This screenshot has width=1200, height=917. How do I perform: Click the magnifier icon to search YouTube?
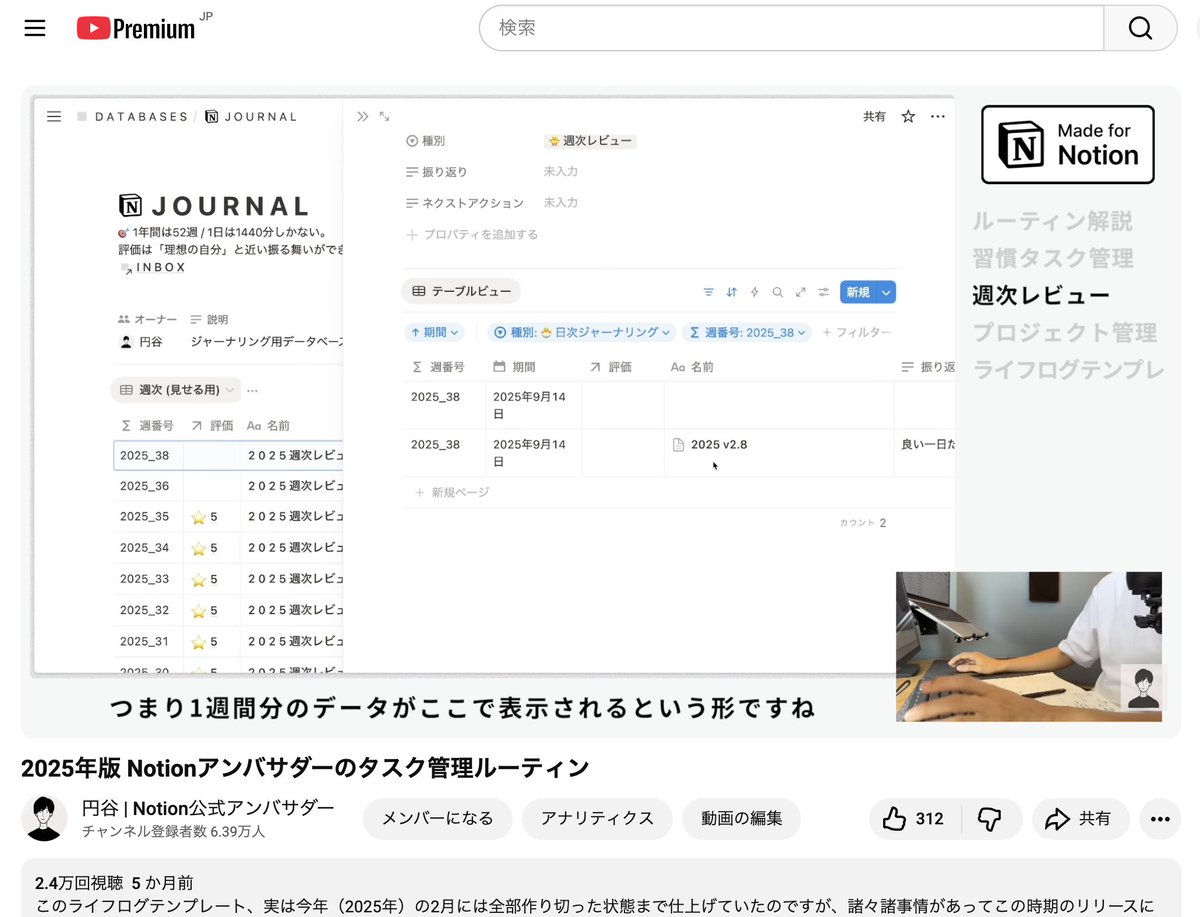pos(1140,28)
